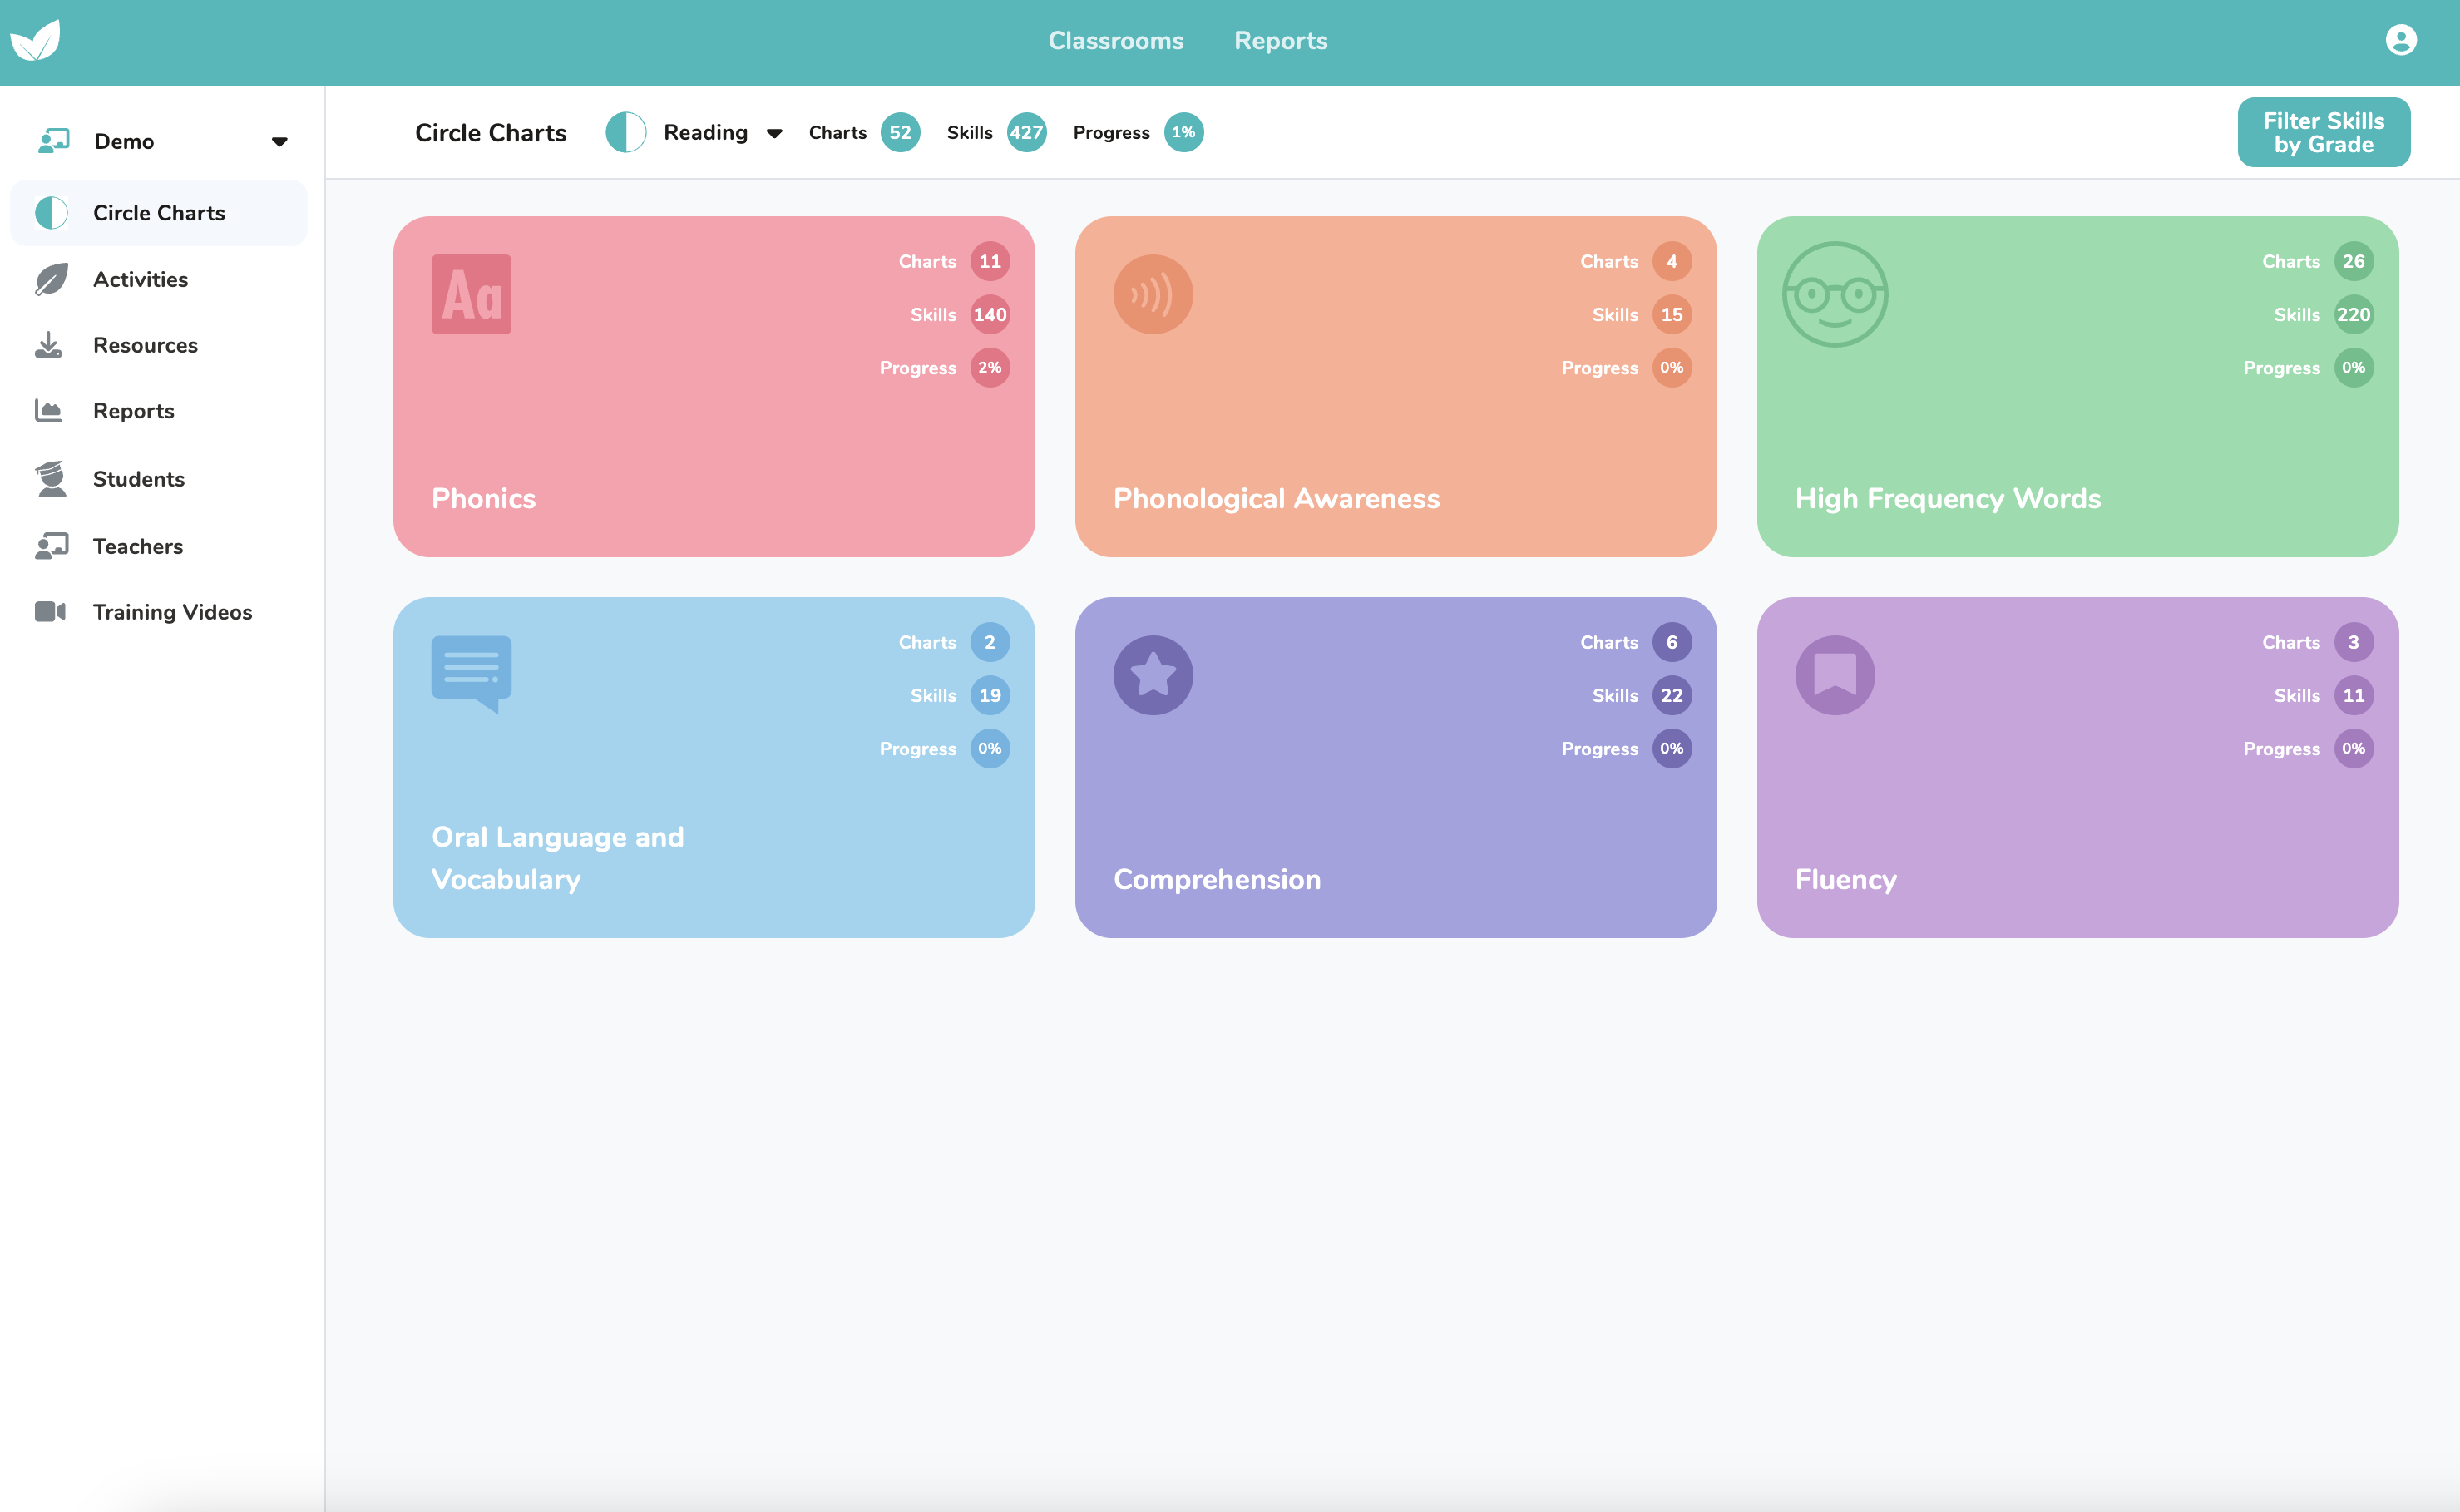Click the High Frequency Words Skills 220 badge
2460x1512 pixels.
tap(2353, 314)
